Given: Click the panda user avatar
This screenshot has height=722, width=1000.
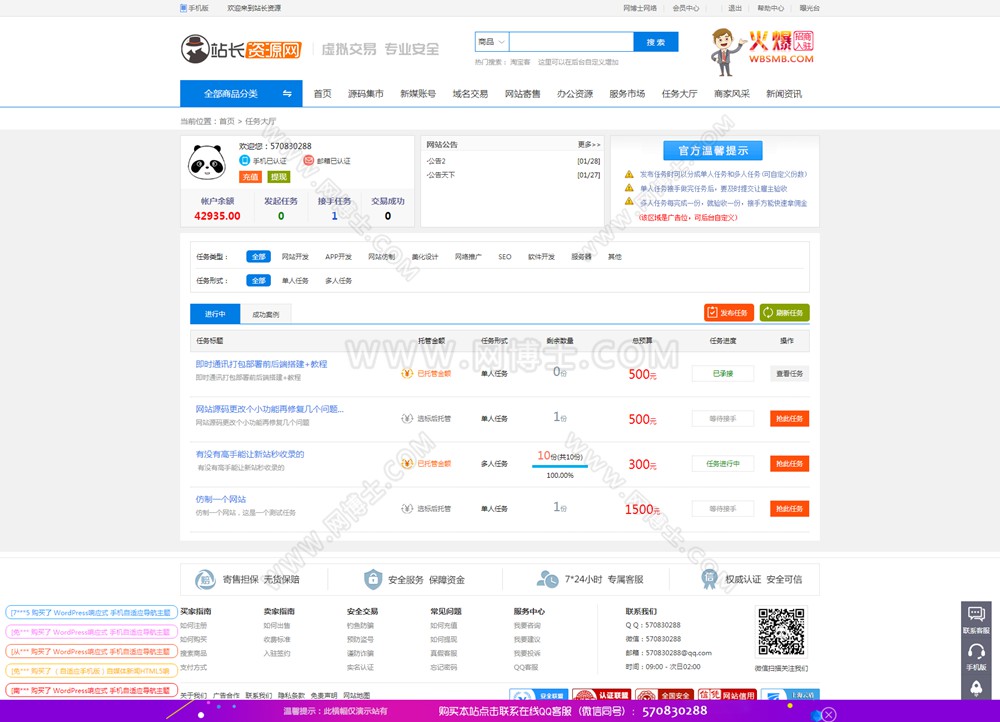Looking at the screenshot, I should point(207,161).
